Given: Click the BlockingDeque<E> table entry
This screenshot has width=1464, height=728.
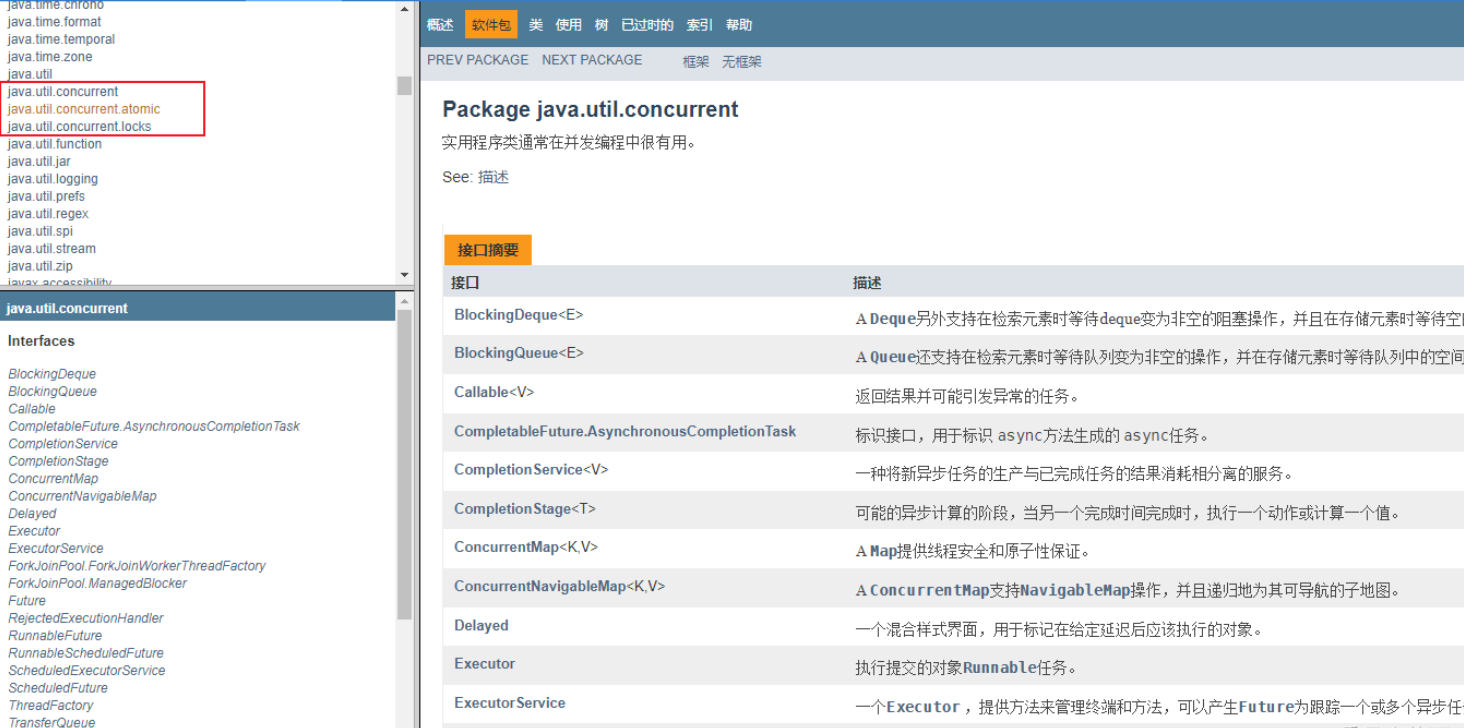Looking at the screenshot, I should coord(518,315).
